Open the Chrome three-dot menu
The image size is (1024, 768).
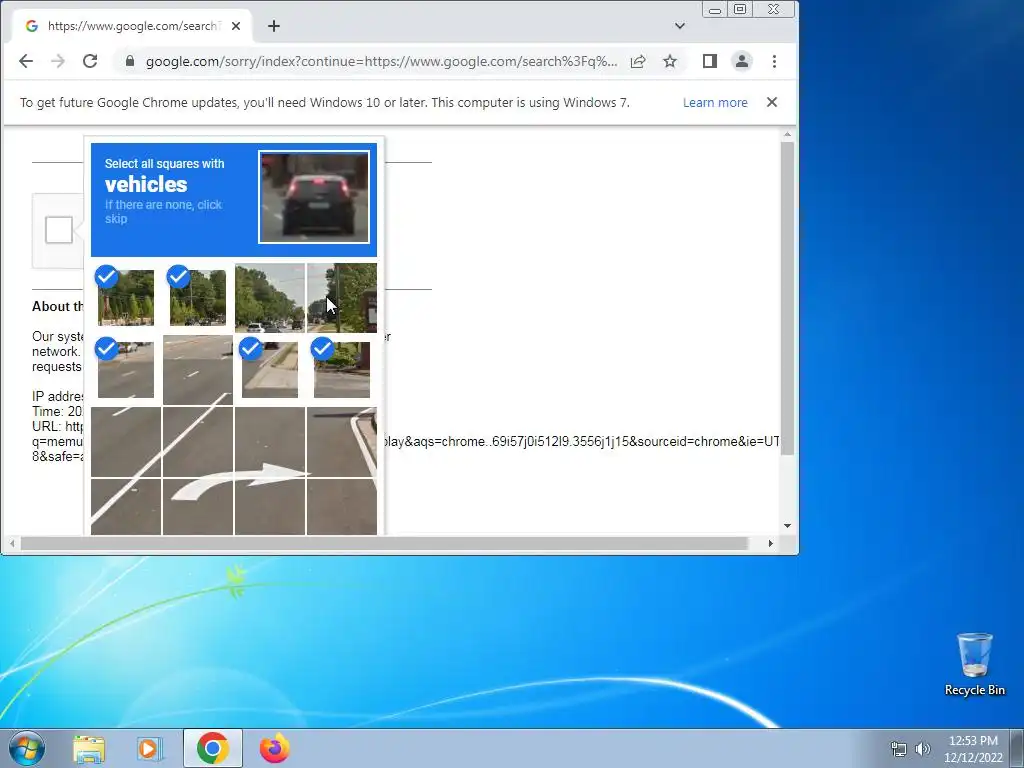(x=775, y=61)
